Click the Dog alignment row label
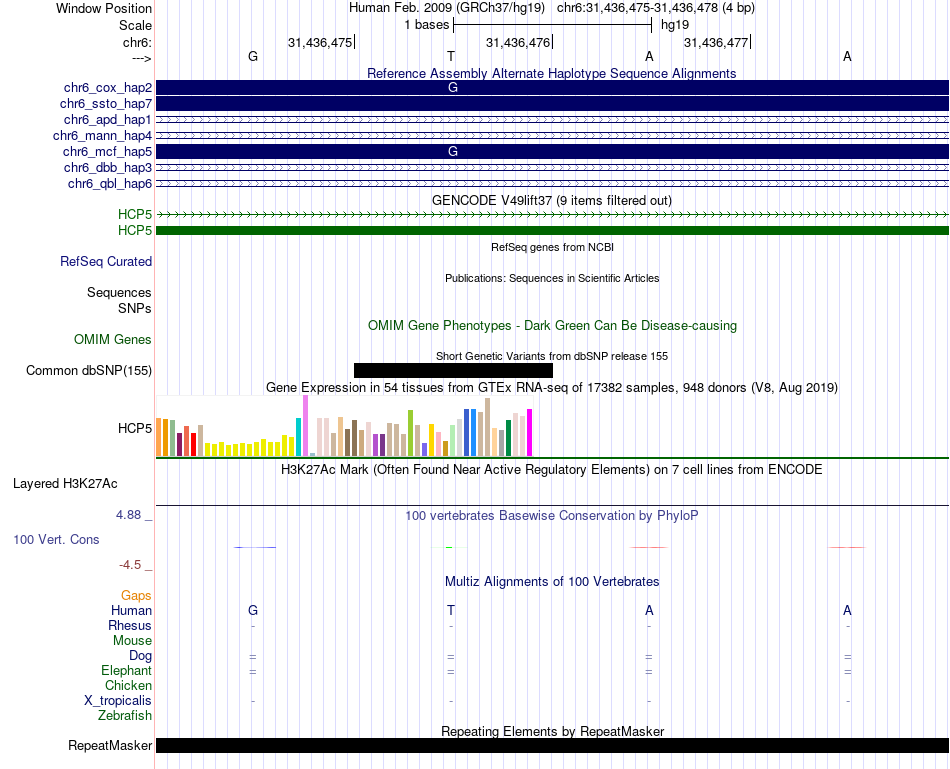This screenshot has width=950, height=769. (x=140, y=656)
